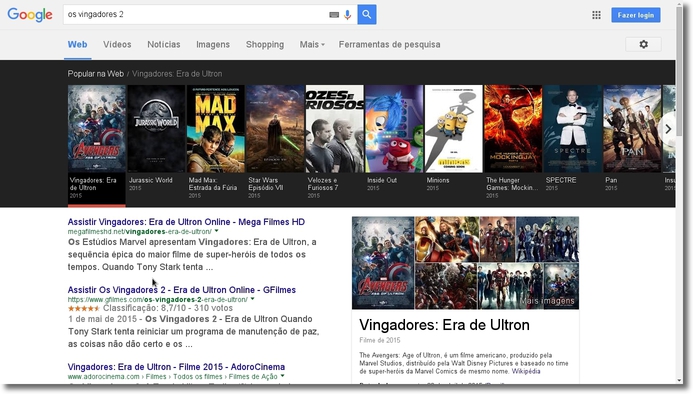The image size is (693, 394).
Task: Open the Google apps grid
Action: [x=596, y=15]
